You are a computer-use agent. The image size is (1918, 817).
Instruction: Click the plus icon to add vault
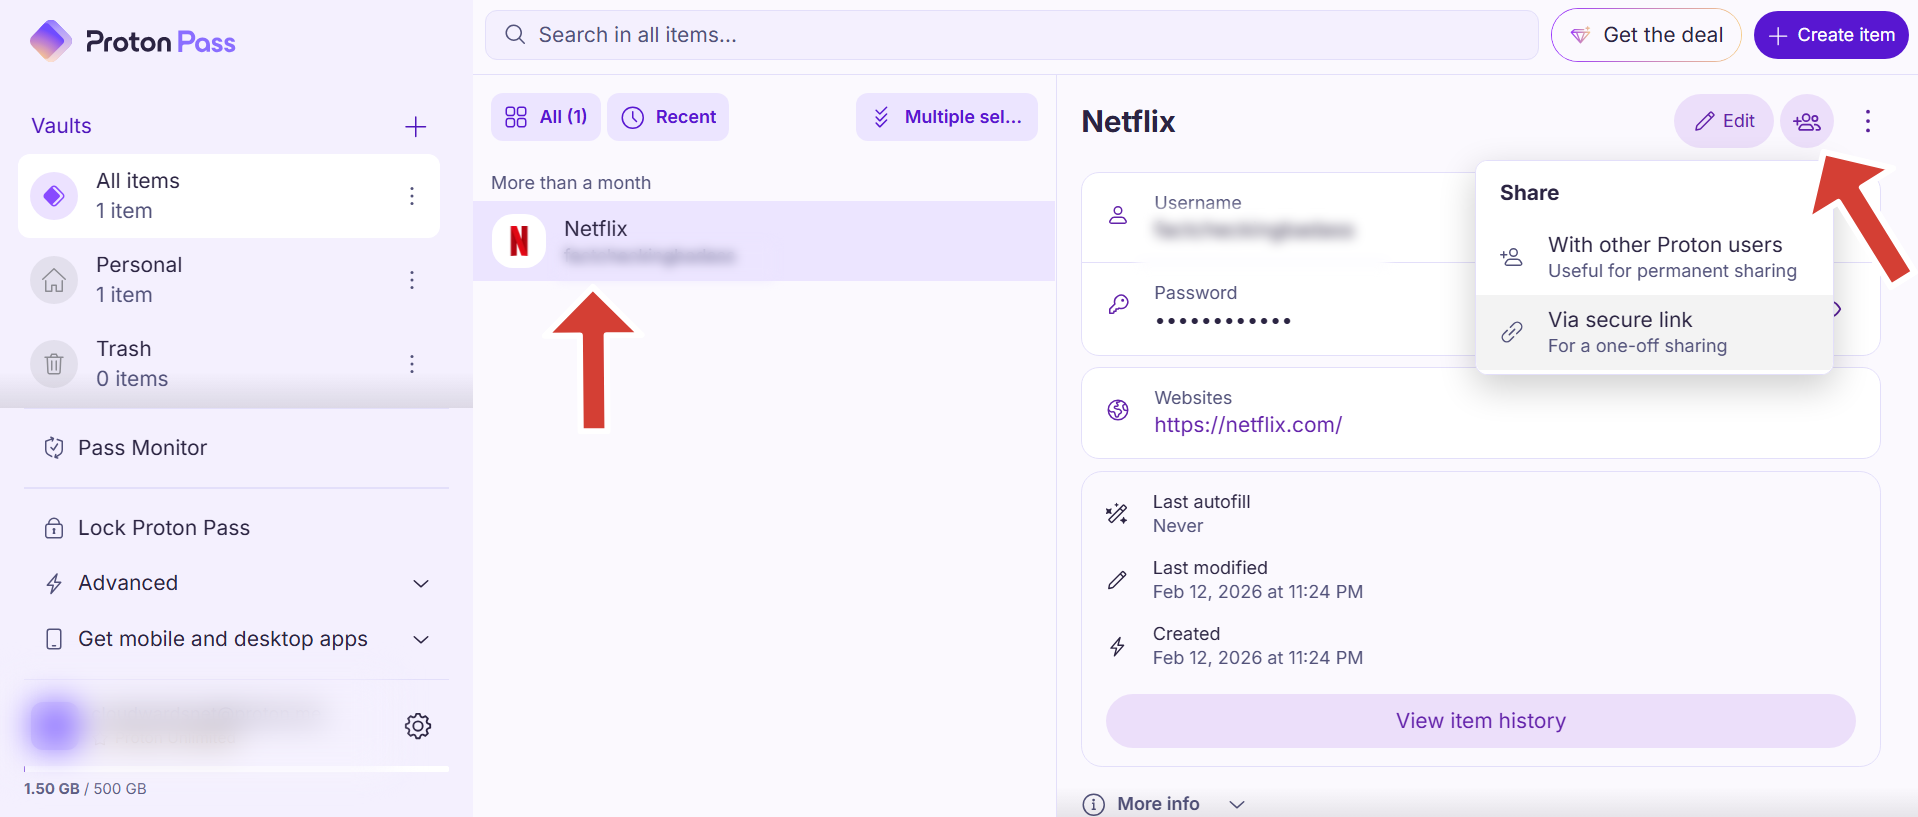point(415,127)
